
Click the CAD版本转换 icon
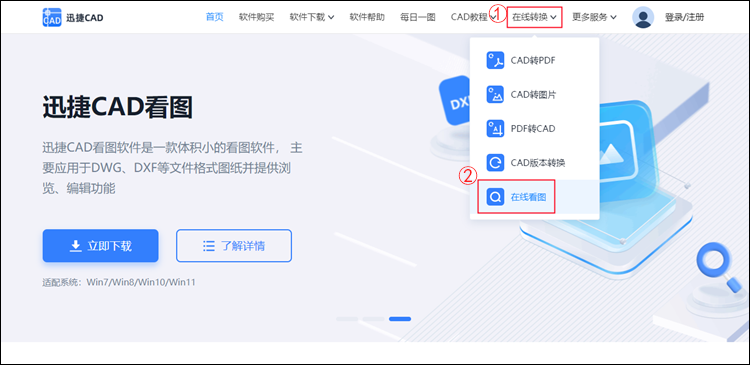coord(495,163)
